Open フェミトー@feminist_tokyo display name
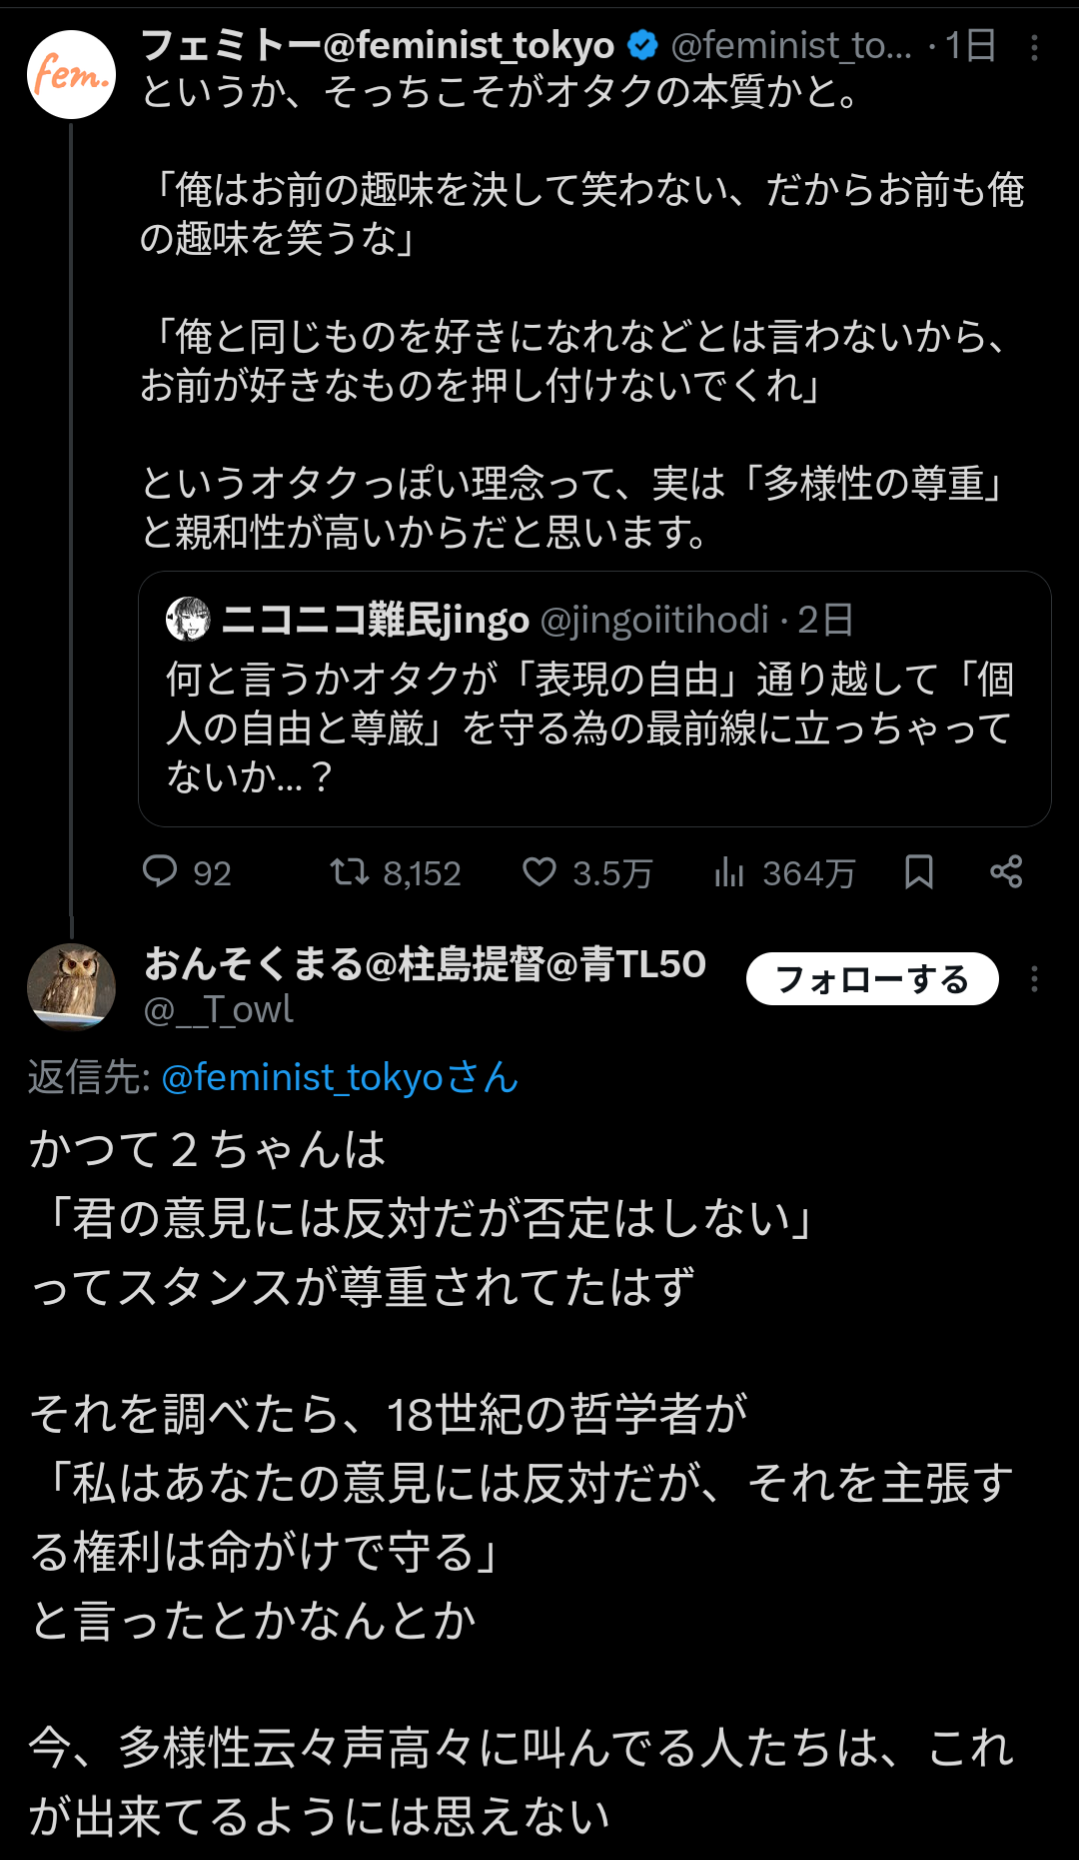 tap(378, 45)
